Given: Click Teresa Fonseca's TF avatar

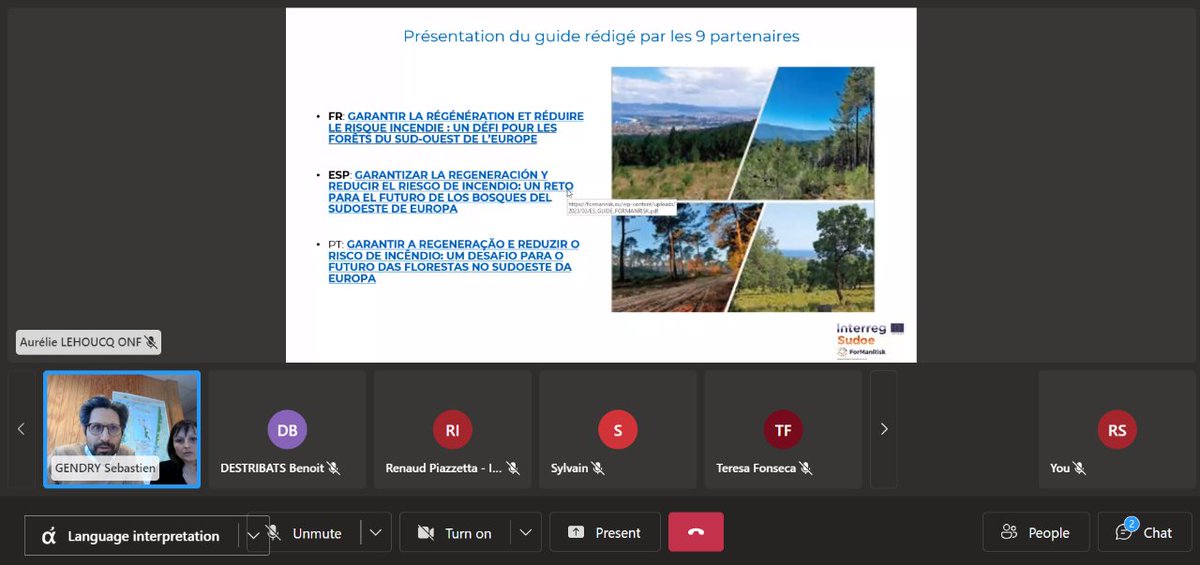Looking at the screenshot, I should [x=783, y=430].
